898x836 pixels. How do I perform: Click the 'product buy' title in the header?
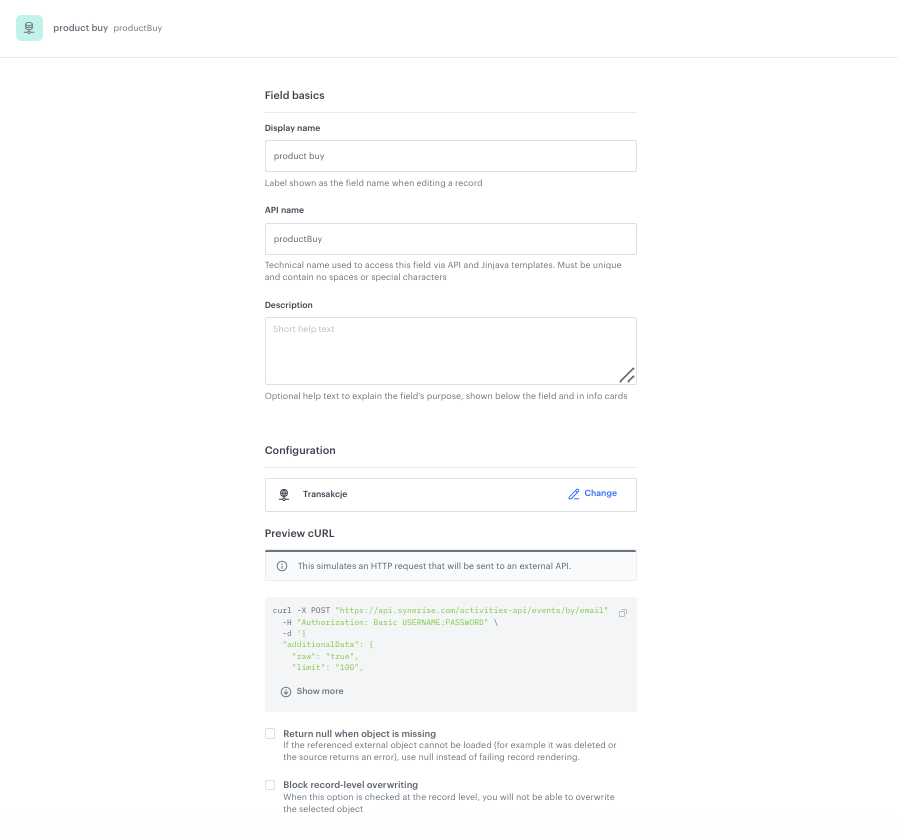coord(80,28)
